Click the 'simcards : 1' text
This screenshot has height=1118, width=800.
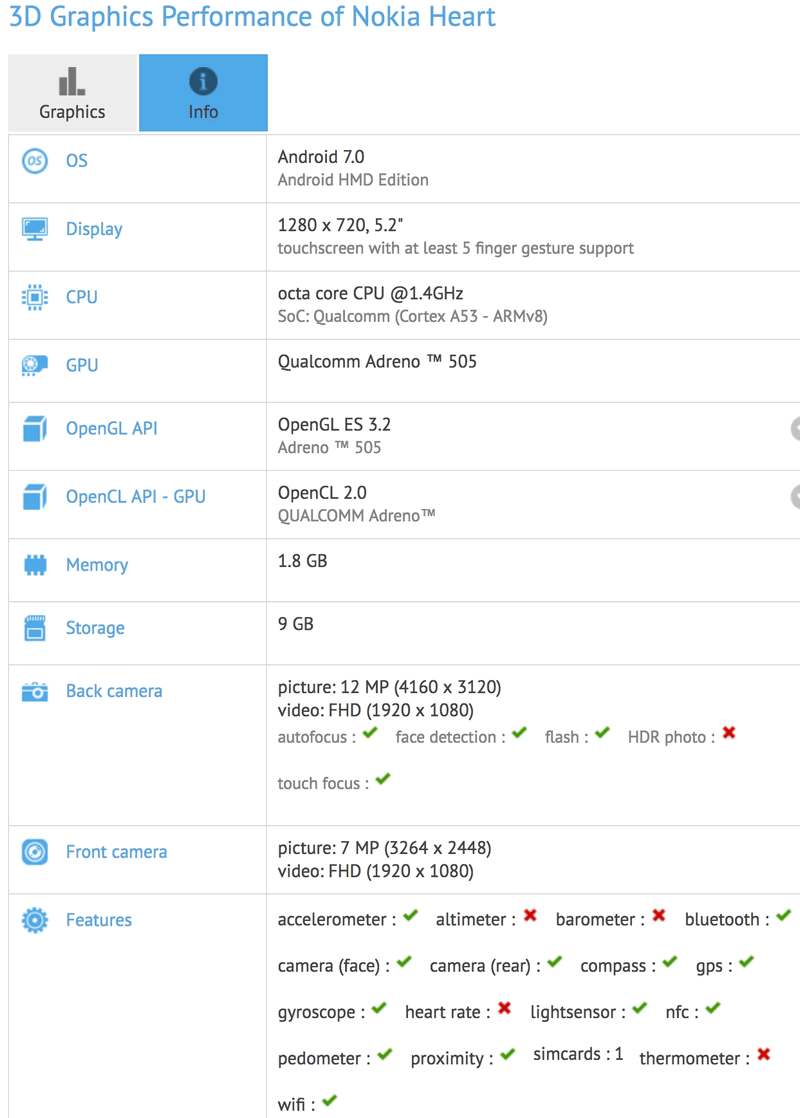tap(578, 1055)
